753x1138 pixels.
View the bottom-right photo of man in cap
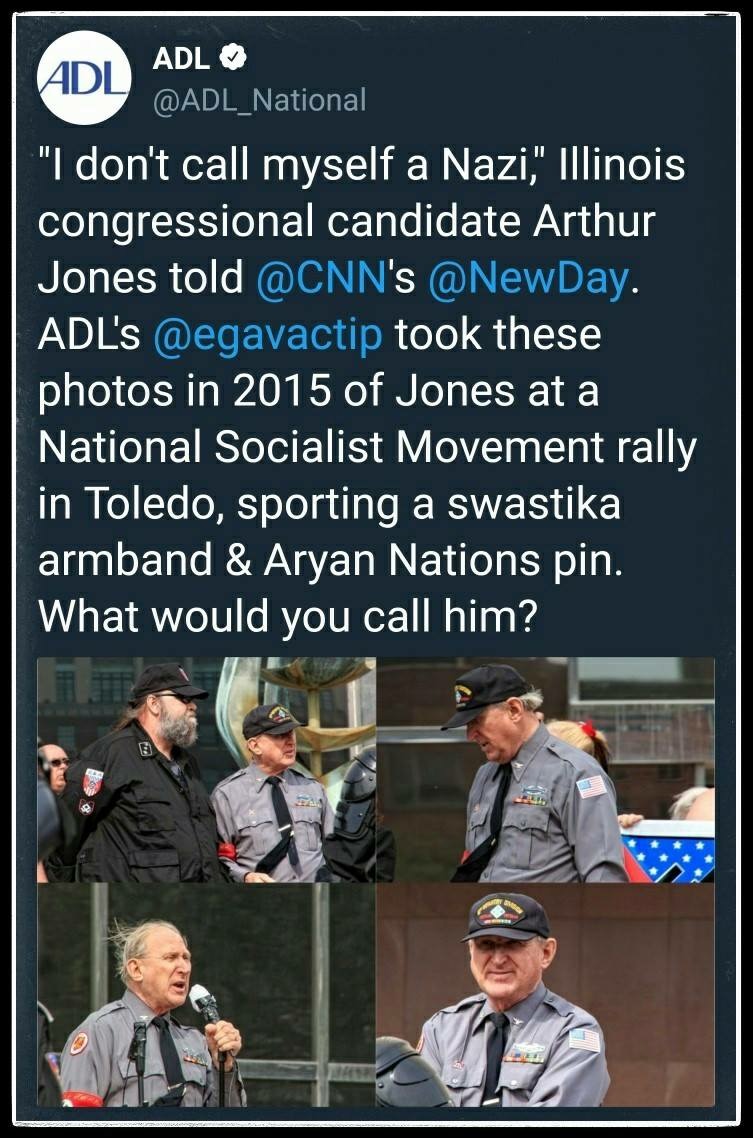pyautogui.click(x=546, y=995)
